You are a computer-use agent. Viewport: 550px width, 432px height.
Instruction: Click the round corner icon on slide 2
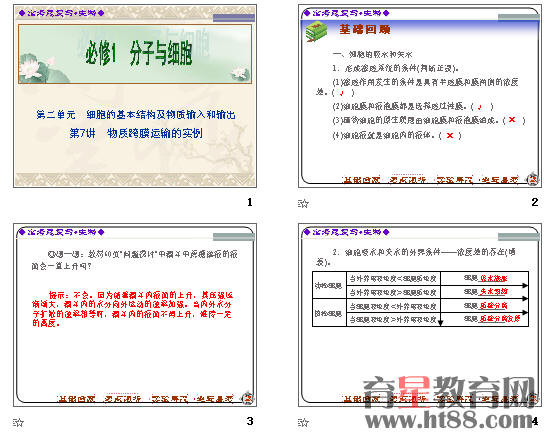[532, 178]
